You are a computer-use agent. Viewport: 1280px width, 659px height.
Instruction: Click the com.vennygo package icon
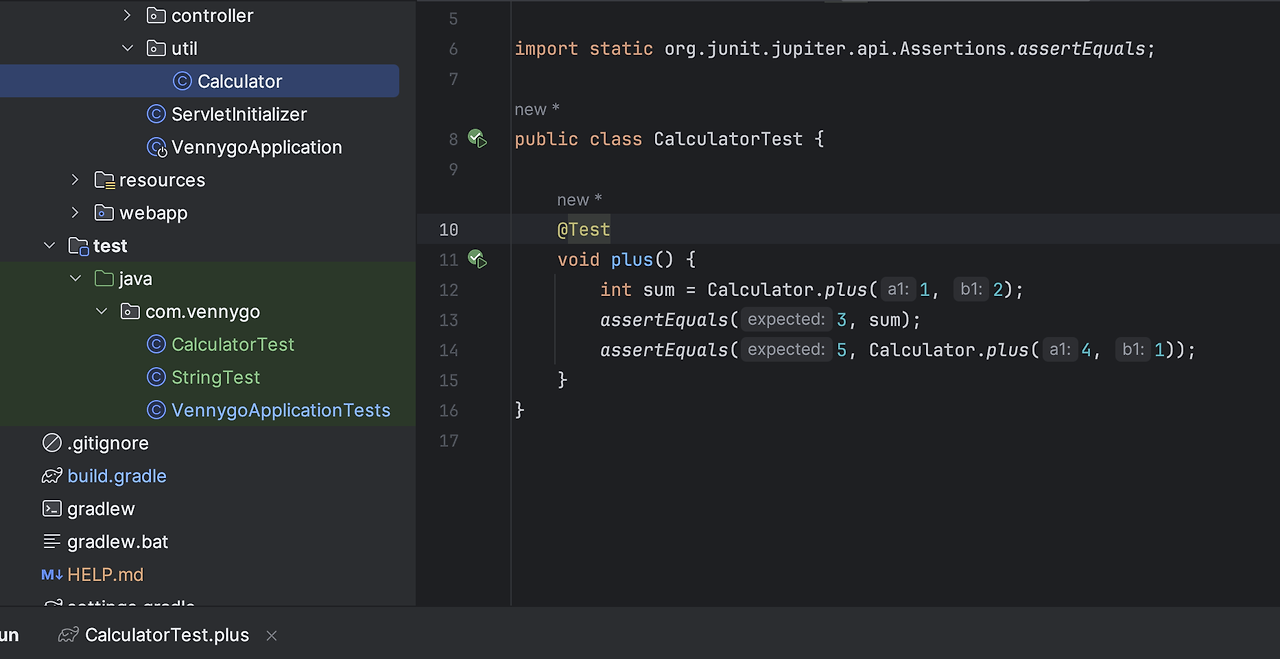[130, 312]
